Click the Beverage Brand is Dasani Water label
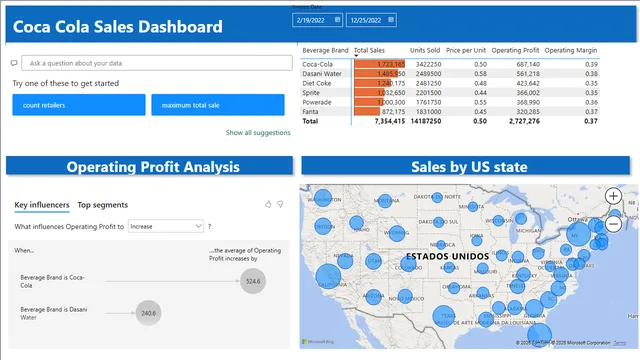This screenshot has width=640, height=360. pos(53,313)
